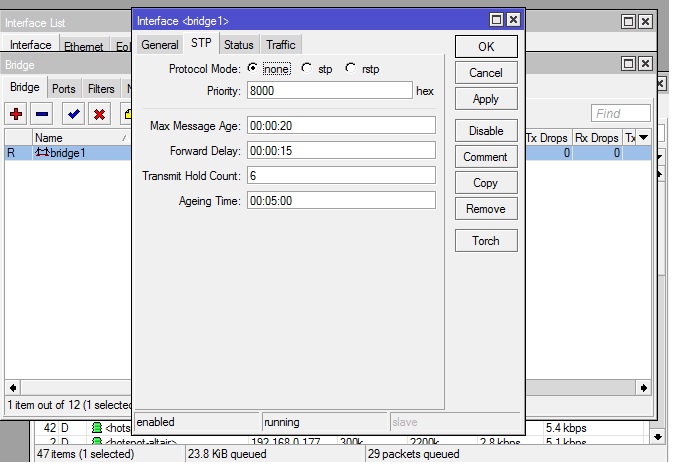Click the Find search box in Bridge window

click(x=620, y=114)
